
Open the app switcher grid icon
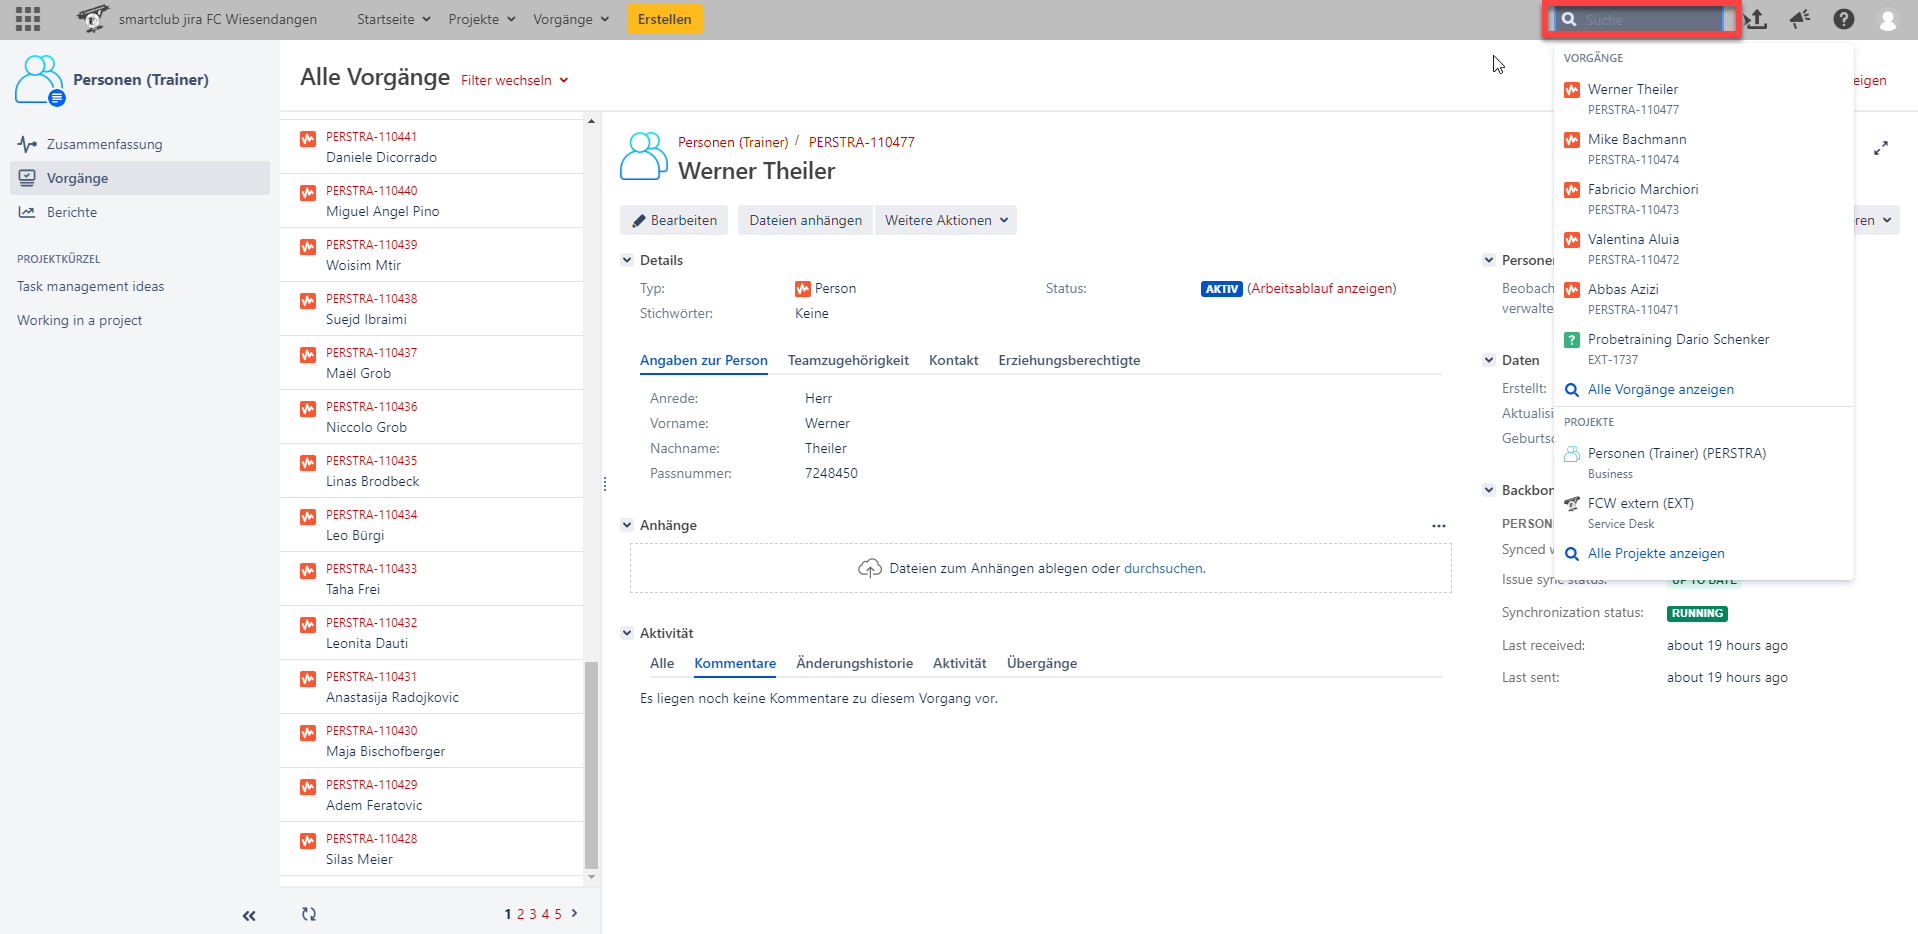pyautogui.click(x=28, y=19)
